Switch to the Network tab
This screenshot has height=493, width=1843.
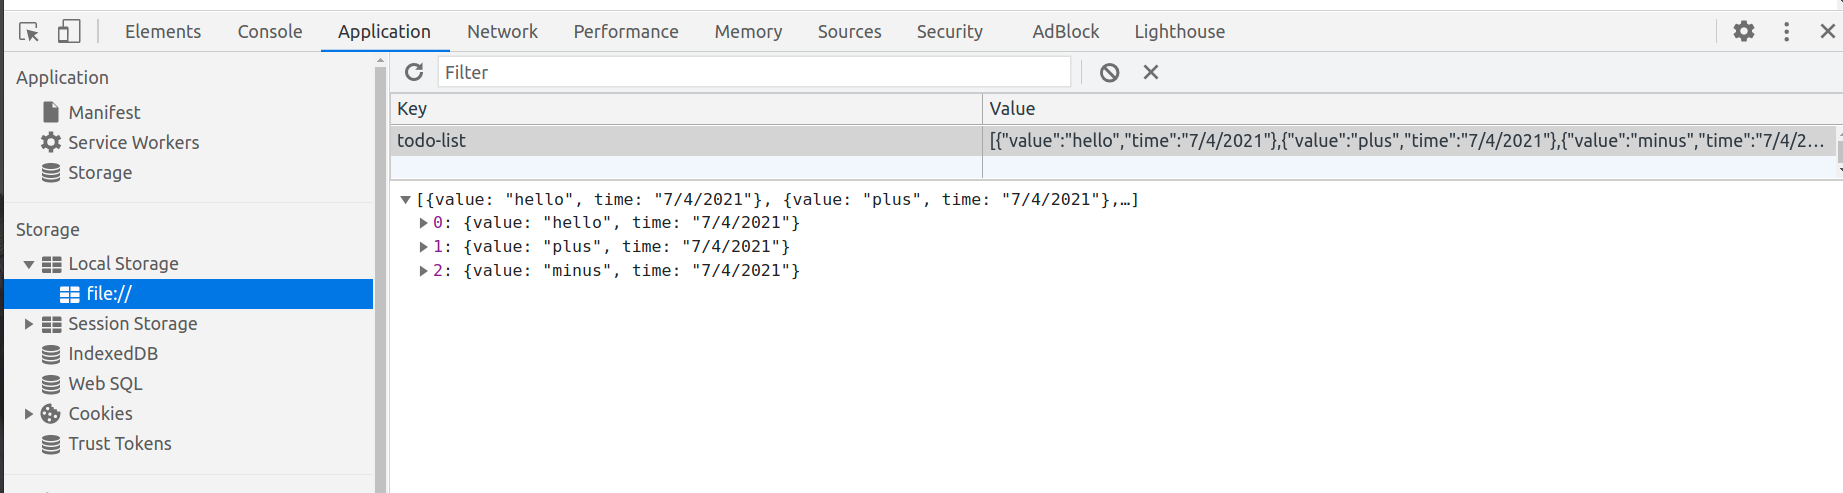(502, 31)
